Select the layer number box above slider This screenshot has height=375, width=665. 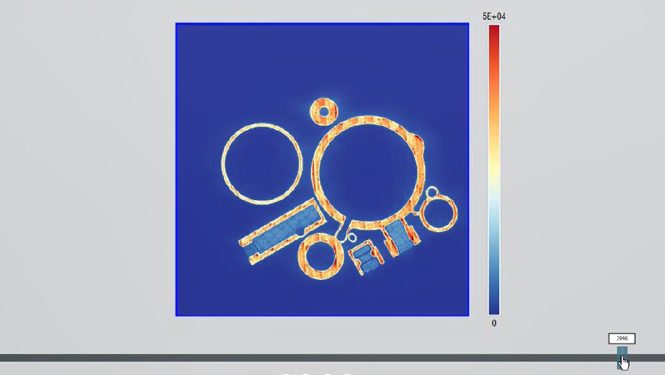(x=622, y=339)
